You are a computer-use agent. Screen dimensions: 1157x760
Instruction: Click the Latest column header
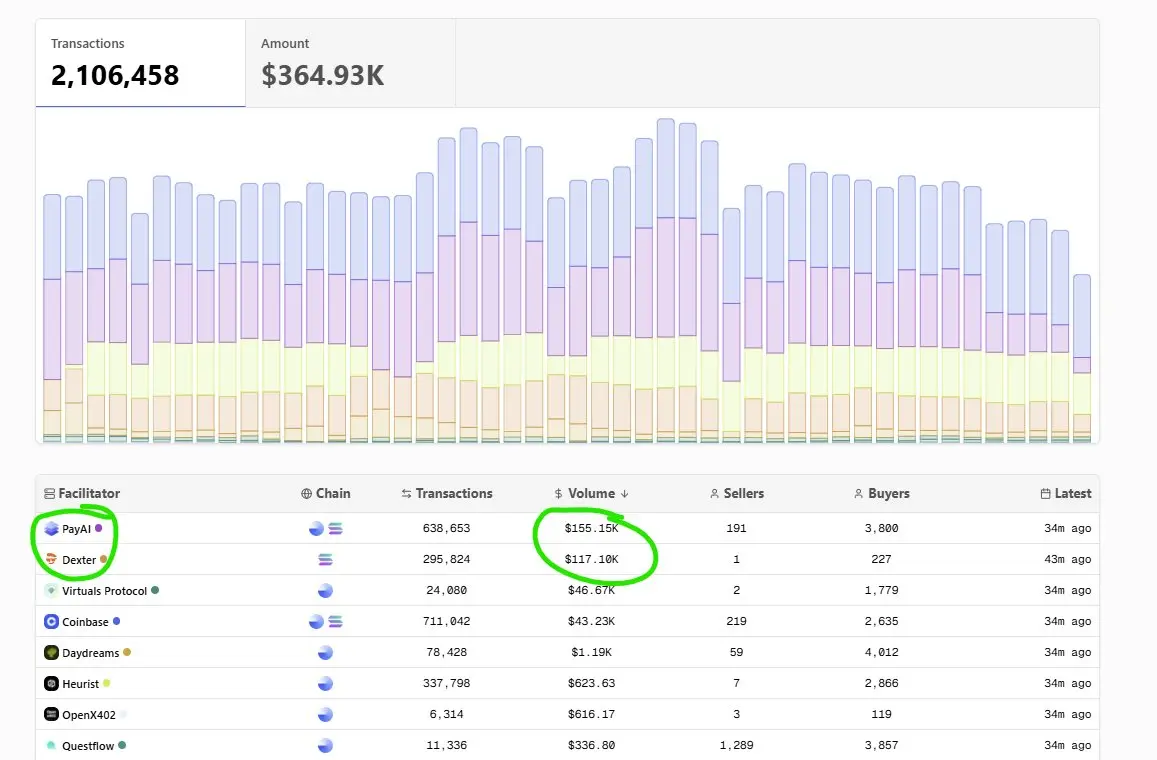pyautogui.click(x=1066, y=494)
